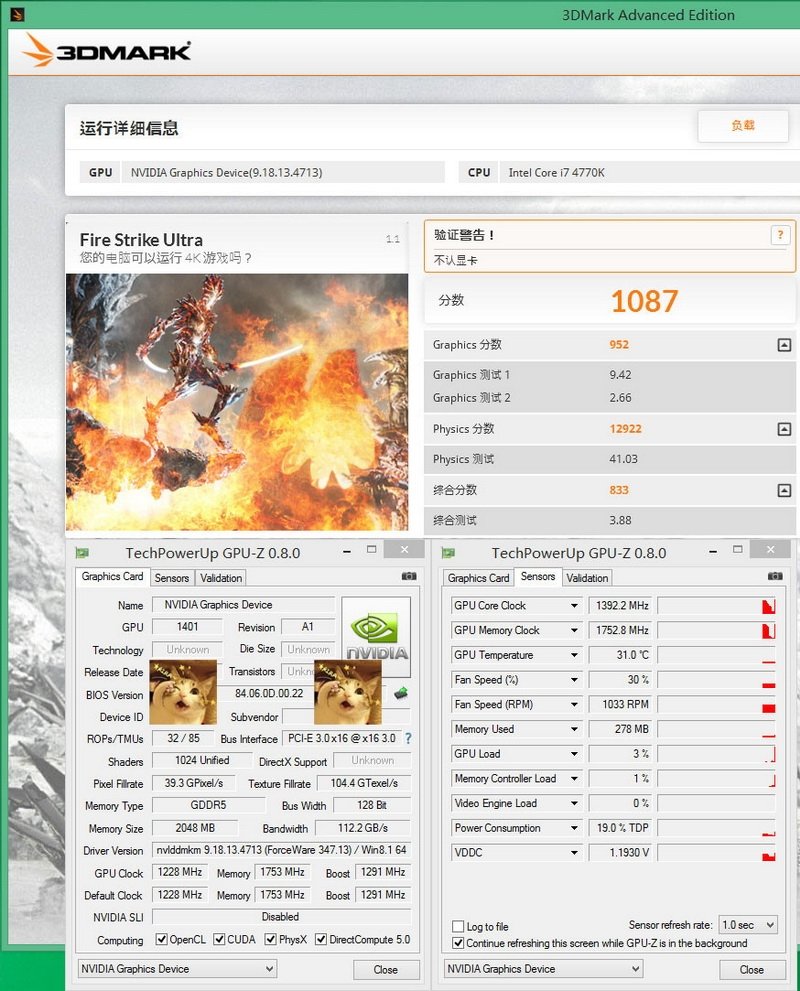
Task: Click the GPU driver info field in 3DMark
Action: pyautogui.click(x=284, y=173)
